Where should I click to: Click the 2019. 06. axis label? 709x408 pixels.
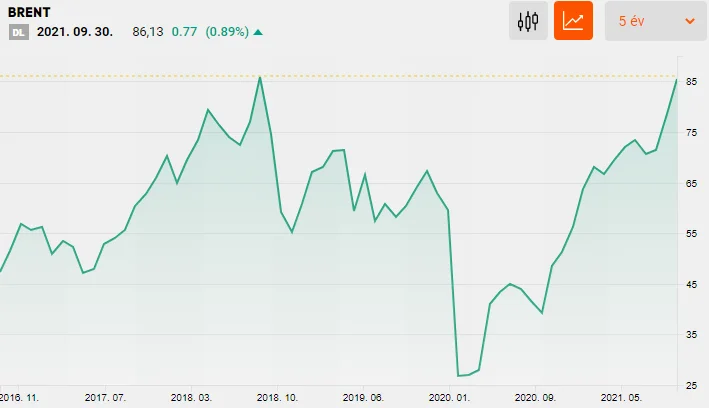click(363, 398)
